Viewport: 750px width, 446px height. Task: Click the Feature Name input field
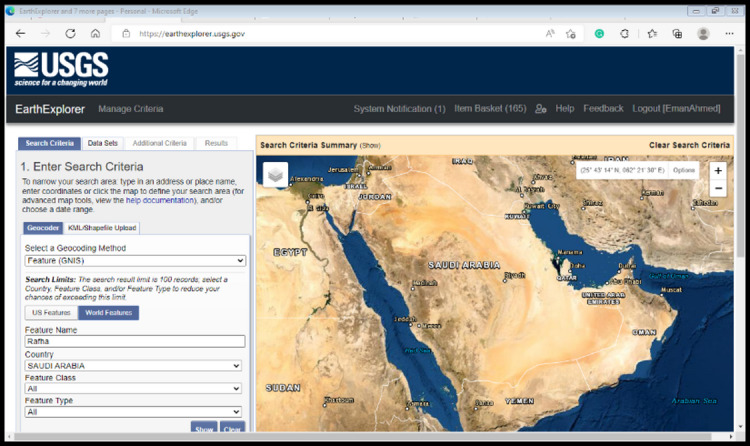pos(135,341)
